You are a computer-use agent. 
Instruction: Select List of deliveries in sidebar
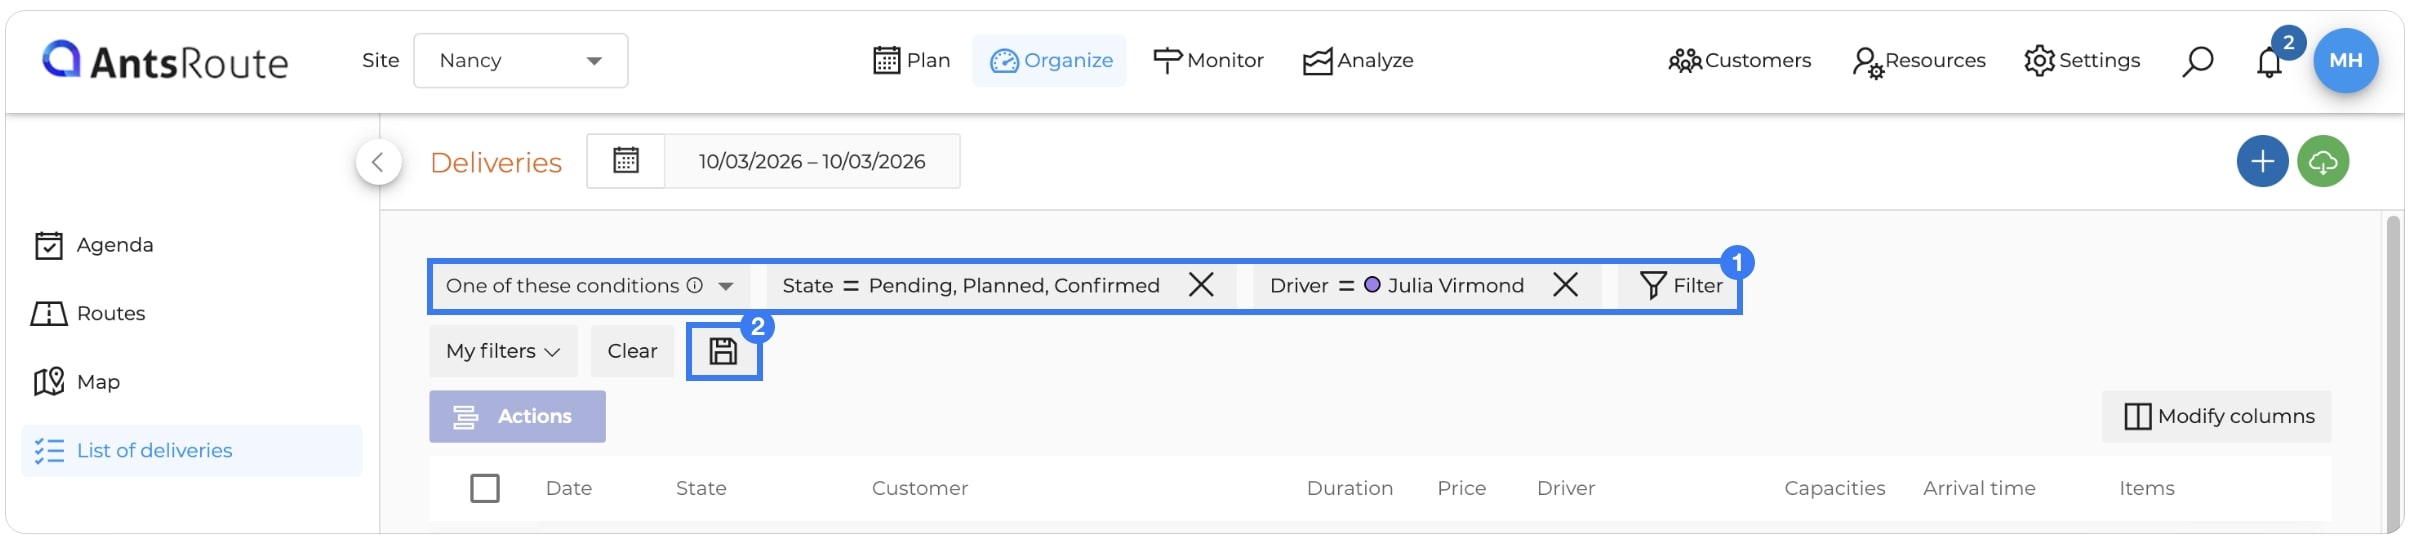pyautogui.click(x=192, y=451)
